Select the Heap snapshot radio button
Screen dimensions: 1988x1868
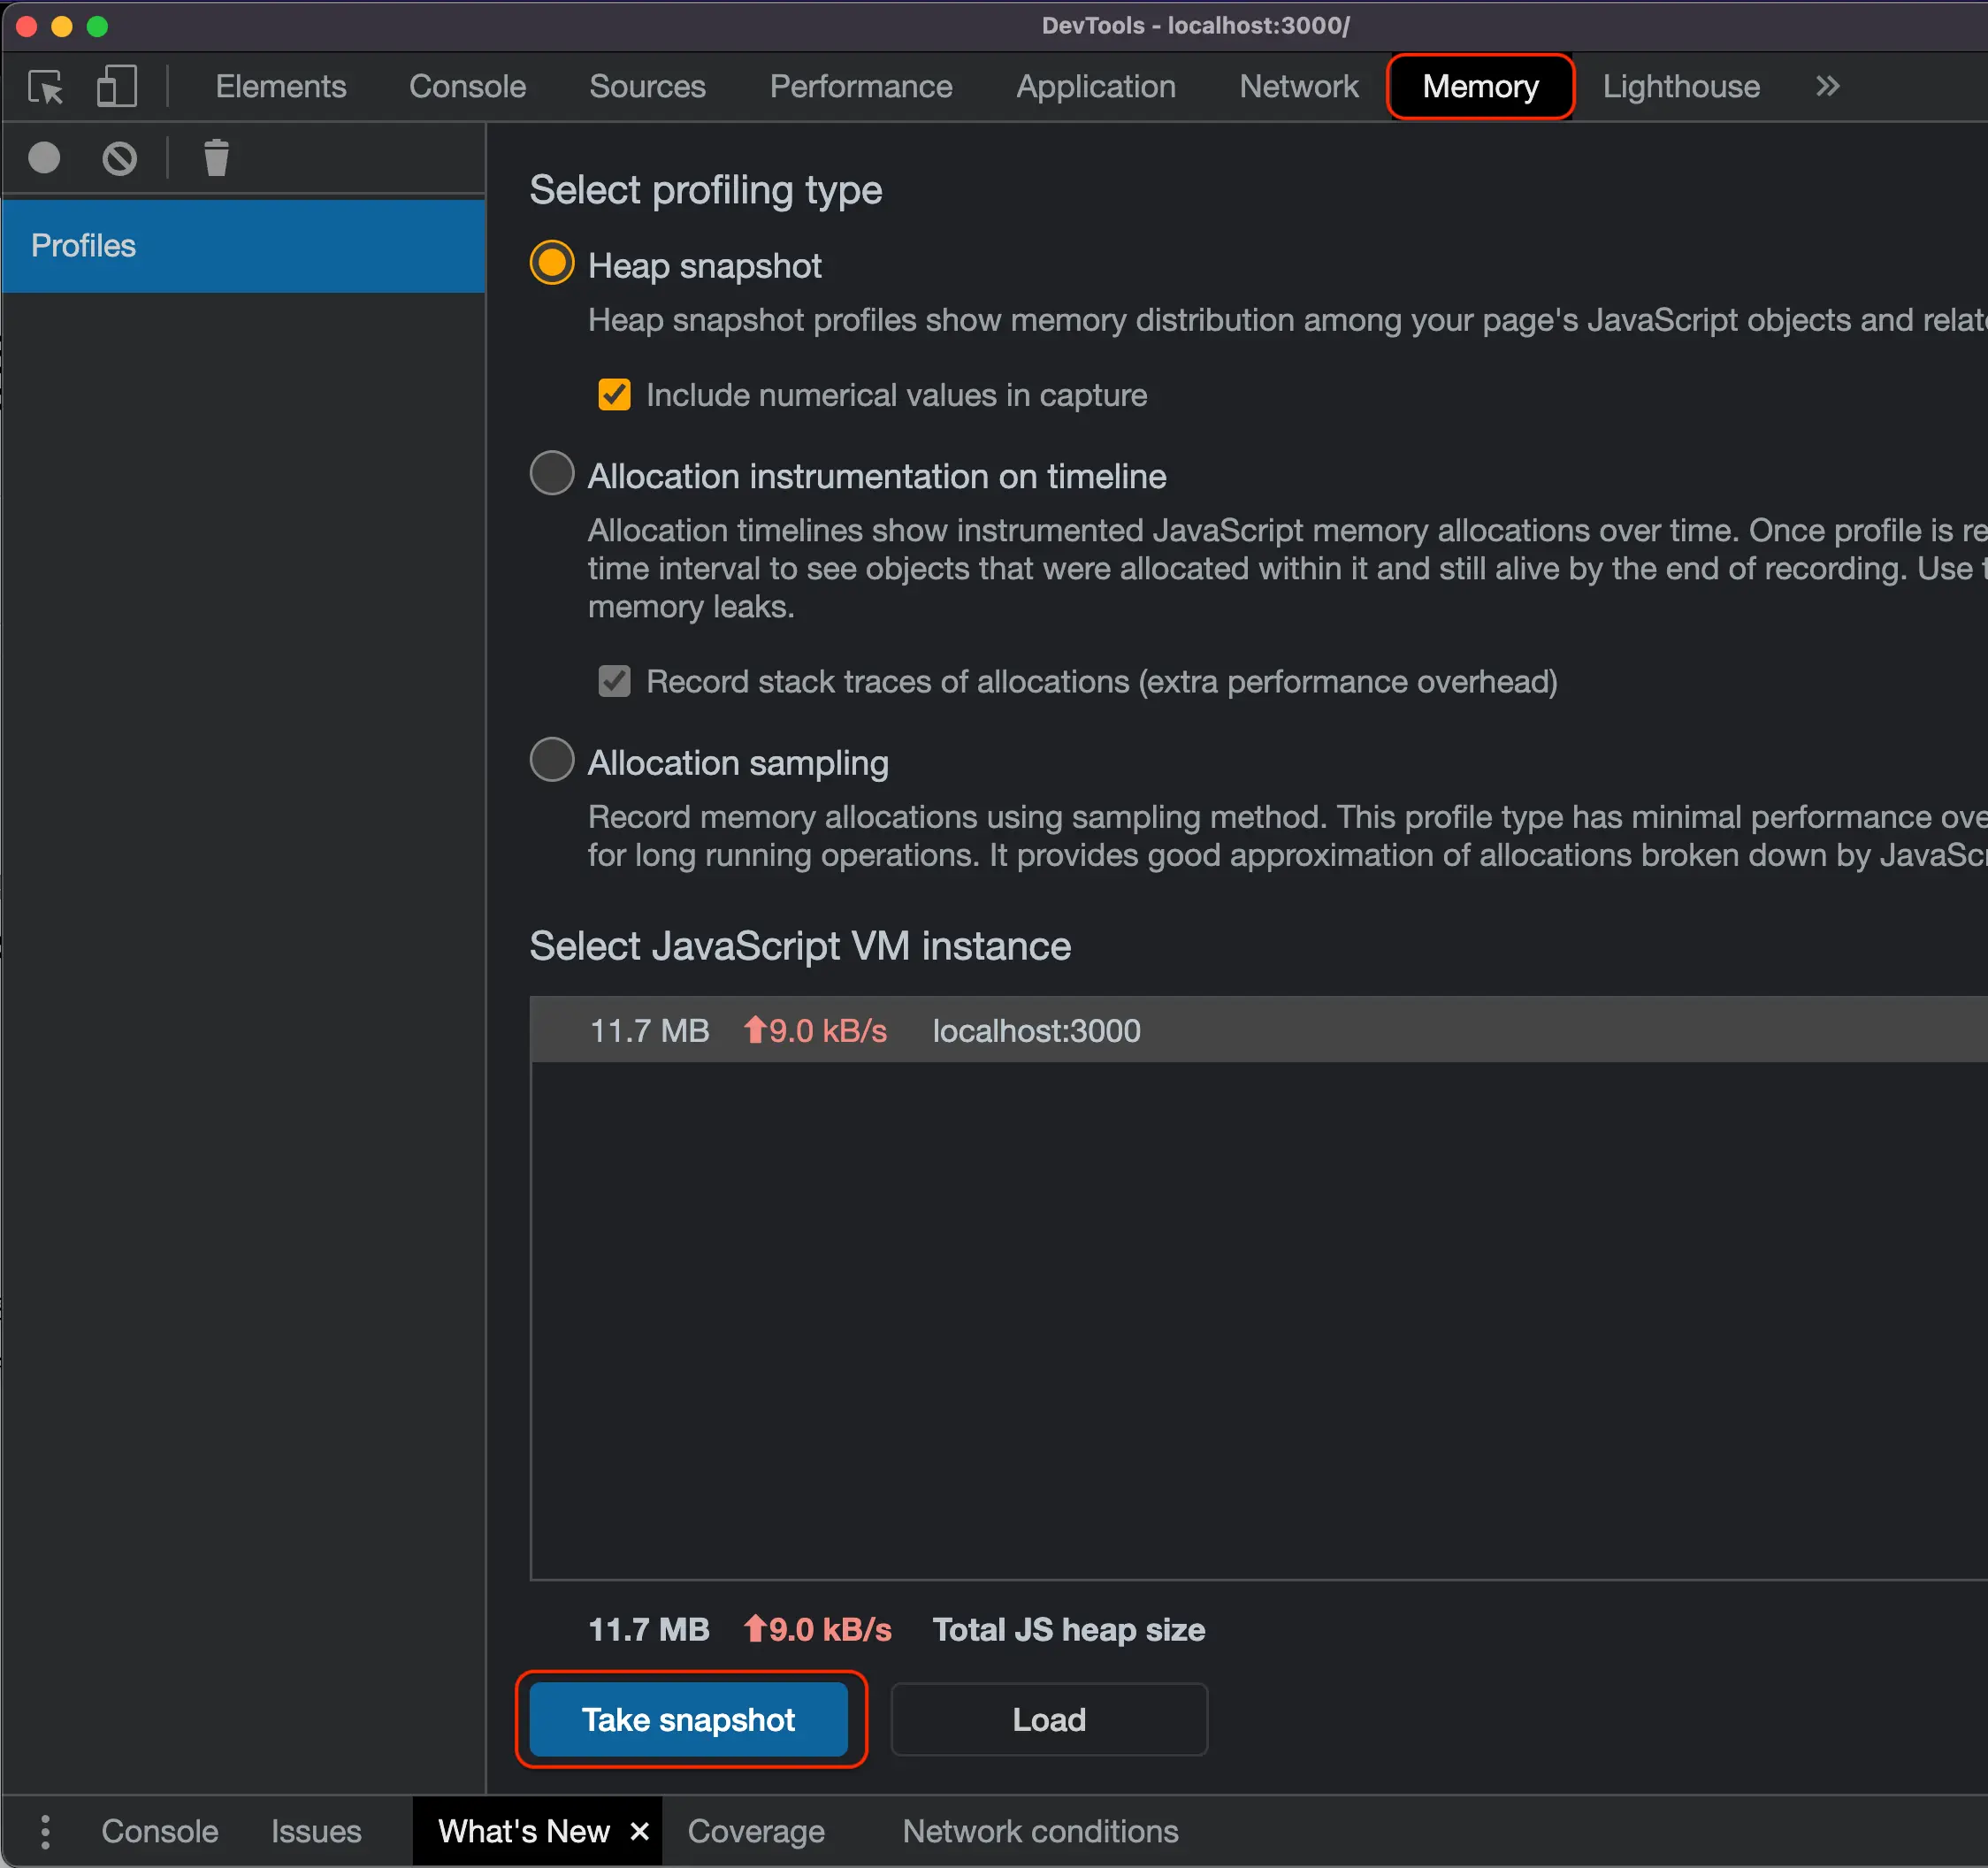point(552,264)
